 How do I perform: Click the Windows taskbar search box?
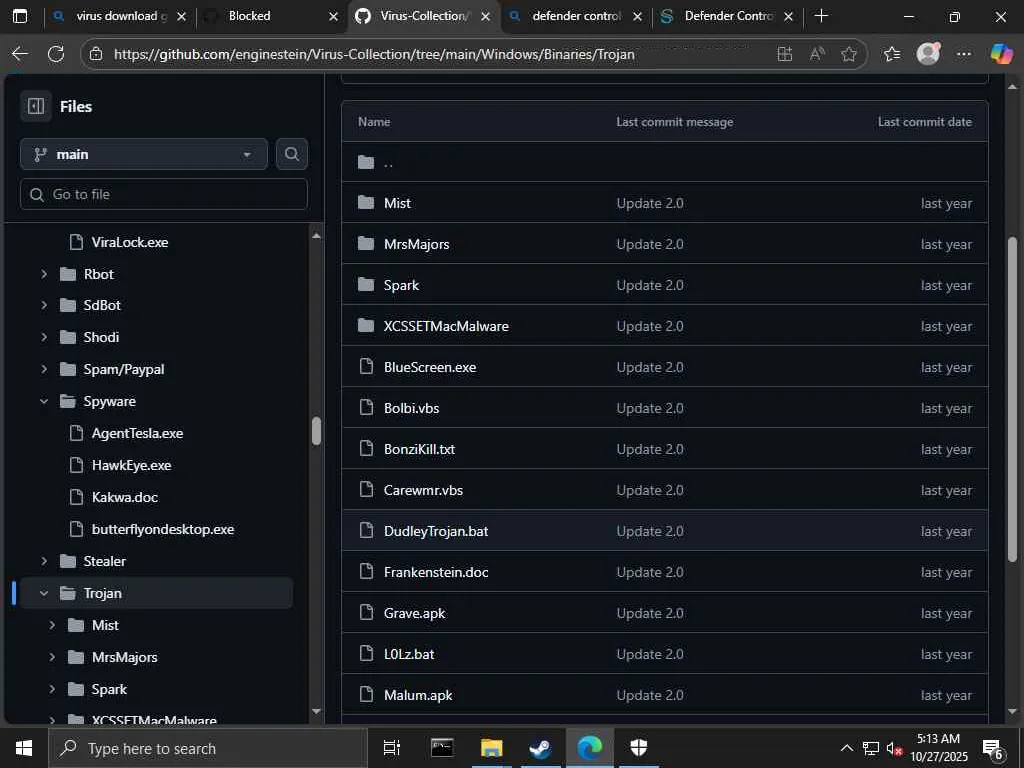(x=208, y=748)
